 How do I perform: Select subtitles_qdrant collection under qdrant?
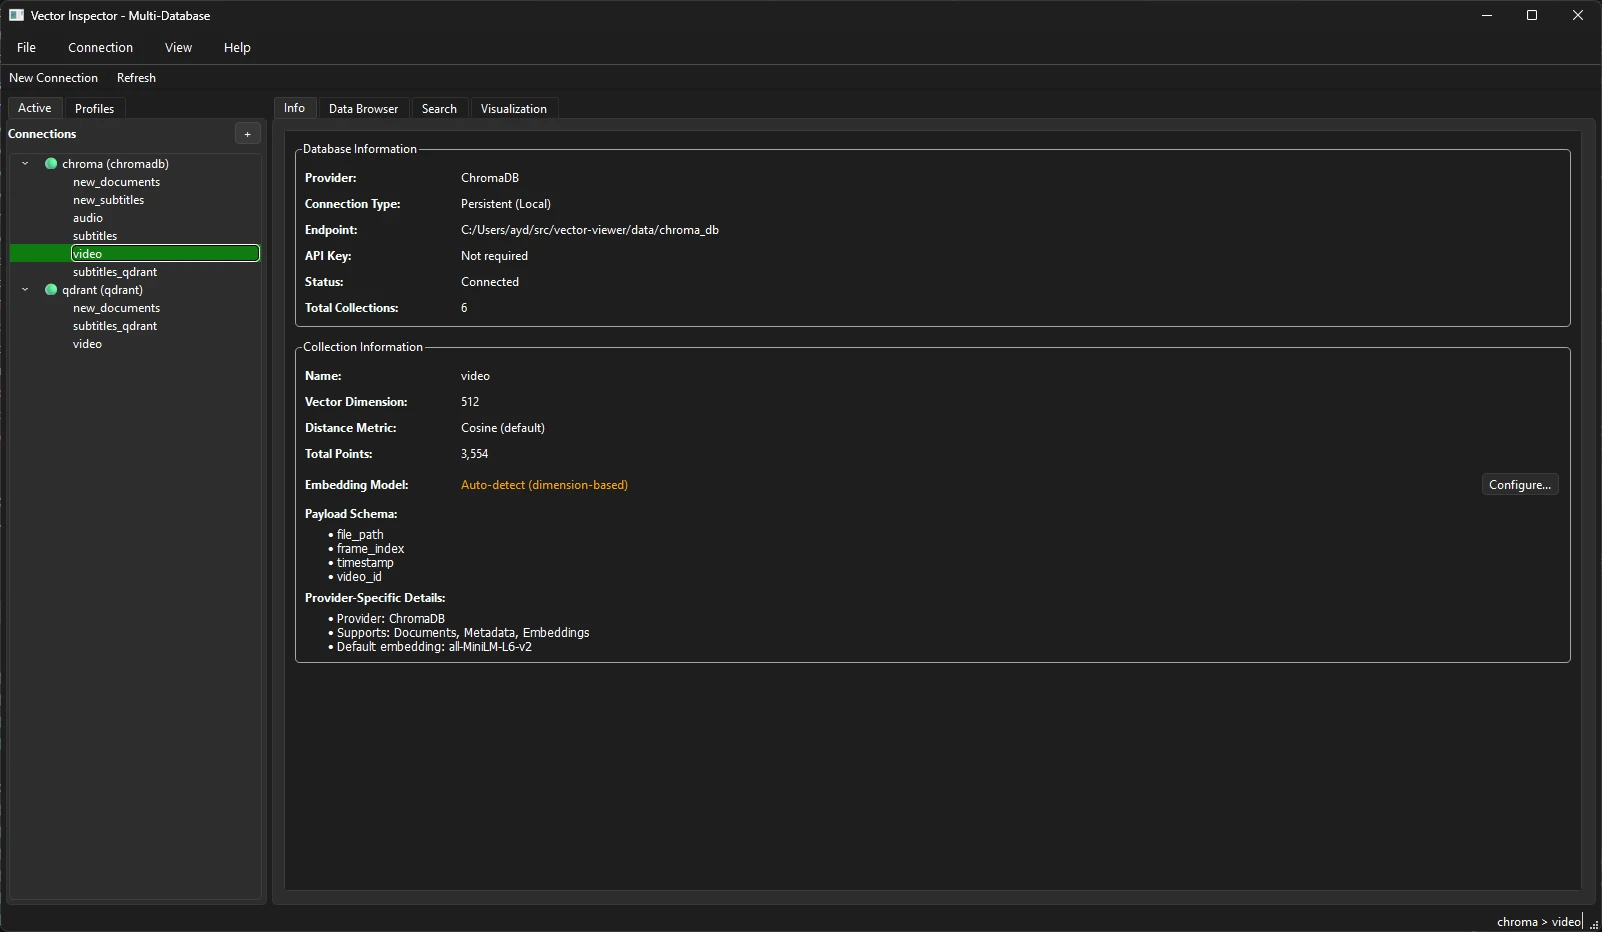(x=115, y=326)
